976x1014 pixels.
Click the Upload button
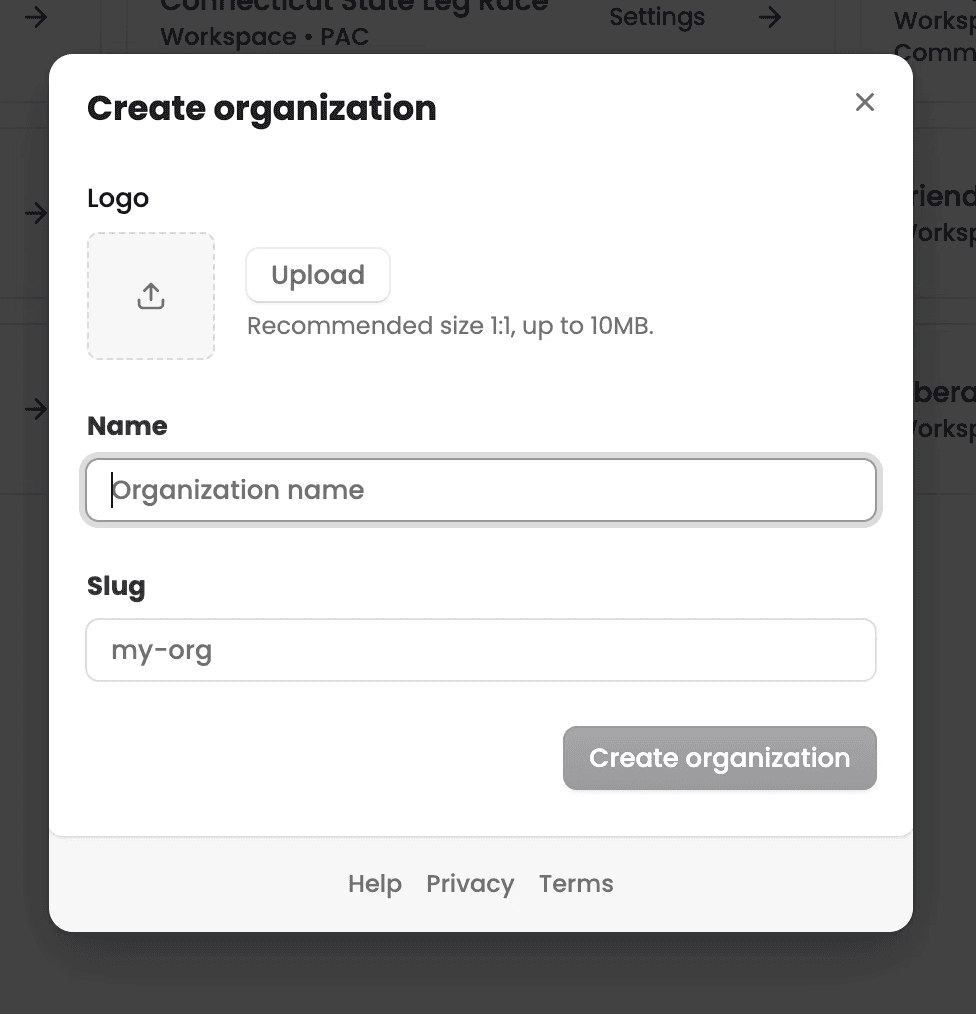[318, 275]
